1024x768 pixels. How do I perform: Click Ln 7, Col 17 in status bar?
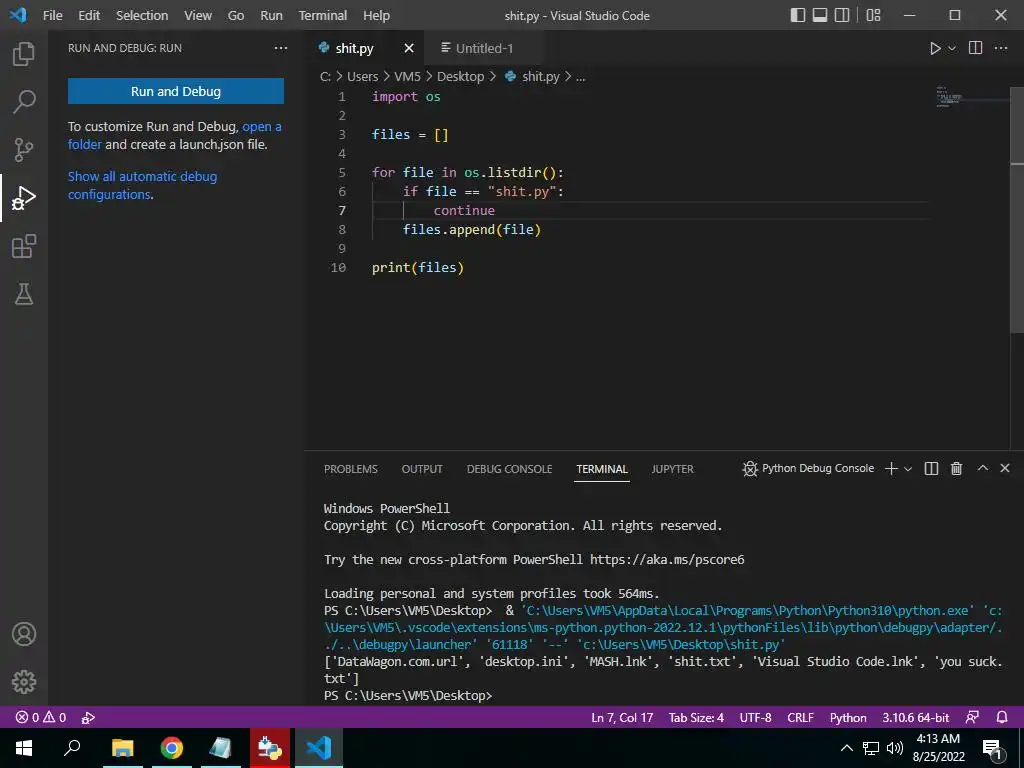click(622, 717)
